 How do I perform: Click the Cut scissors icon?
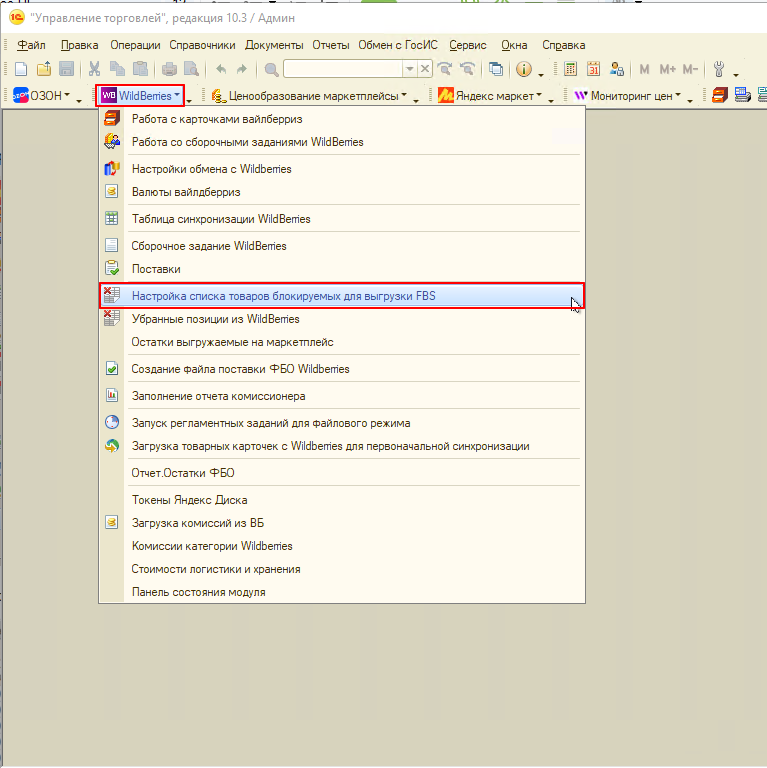[x=94, y=69]
